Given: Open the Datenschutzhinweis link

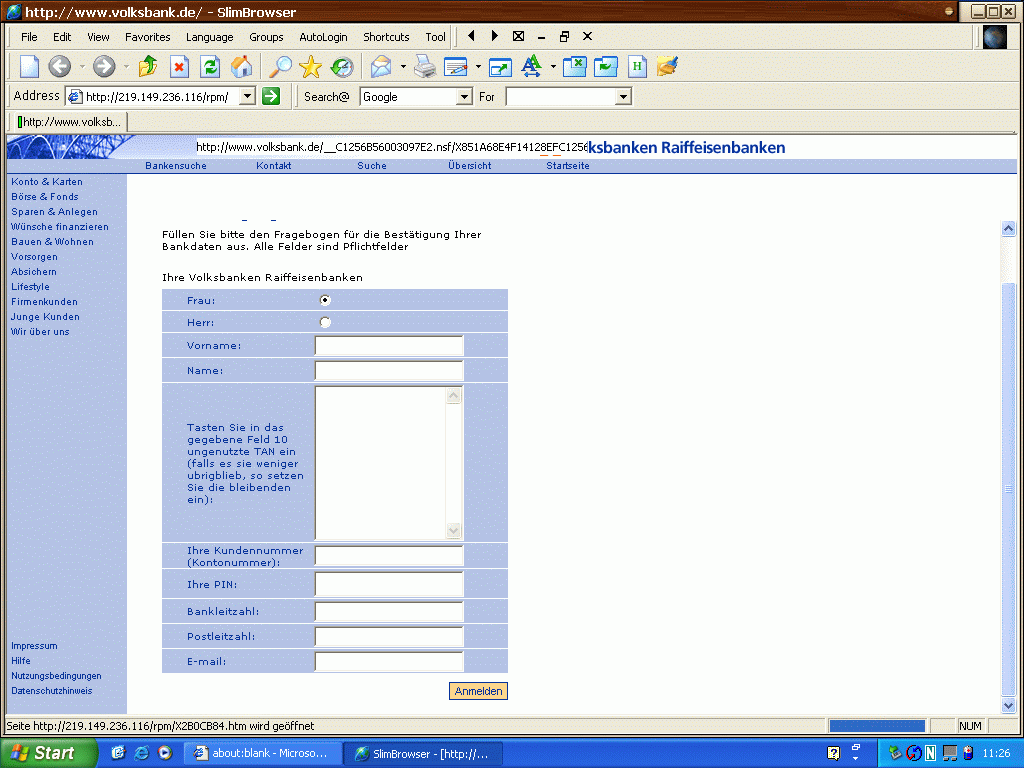Looking at the screenshot, I should pos(52,691).
